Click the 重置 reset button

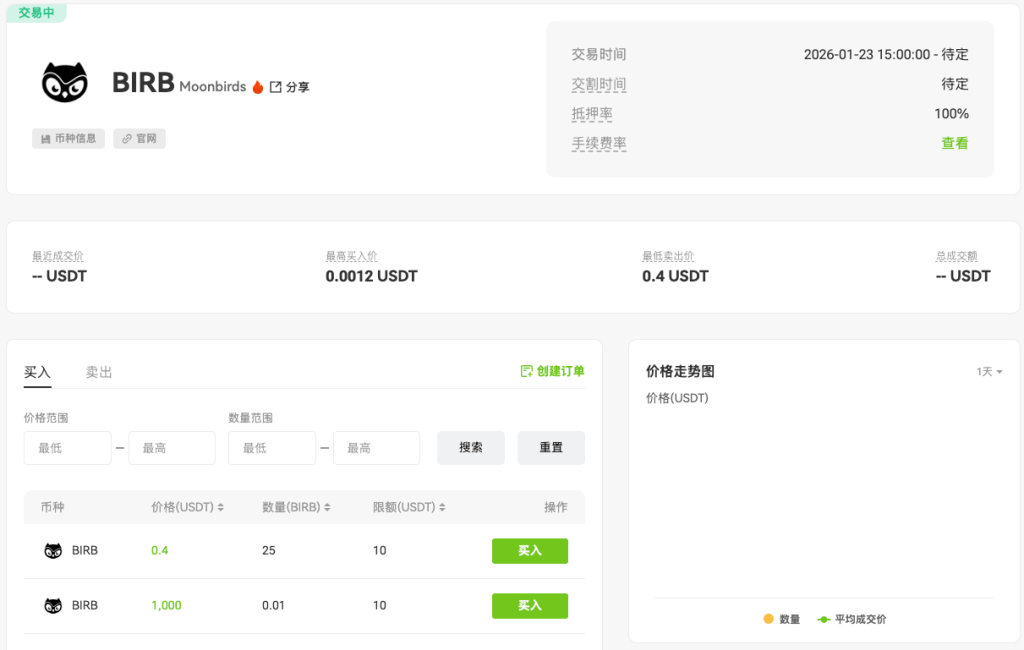click(551, 447)
